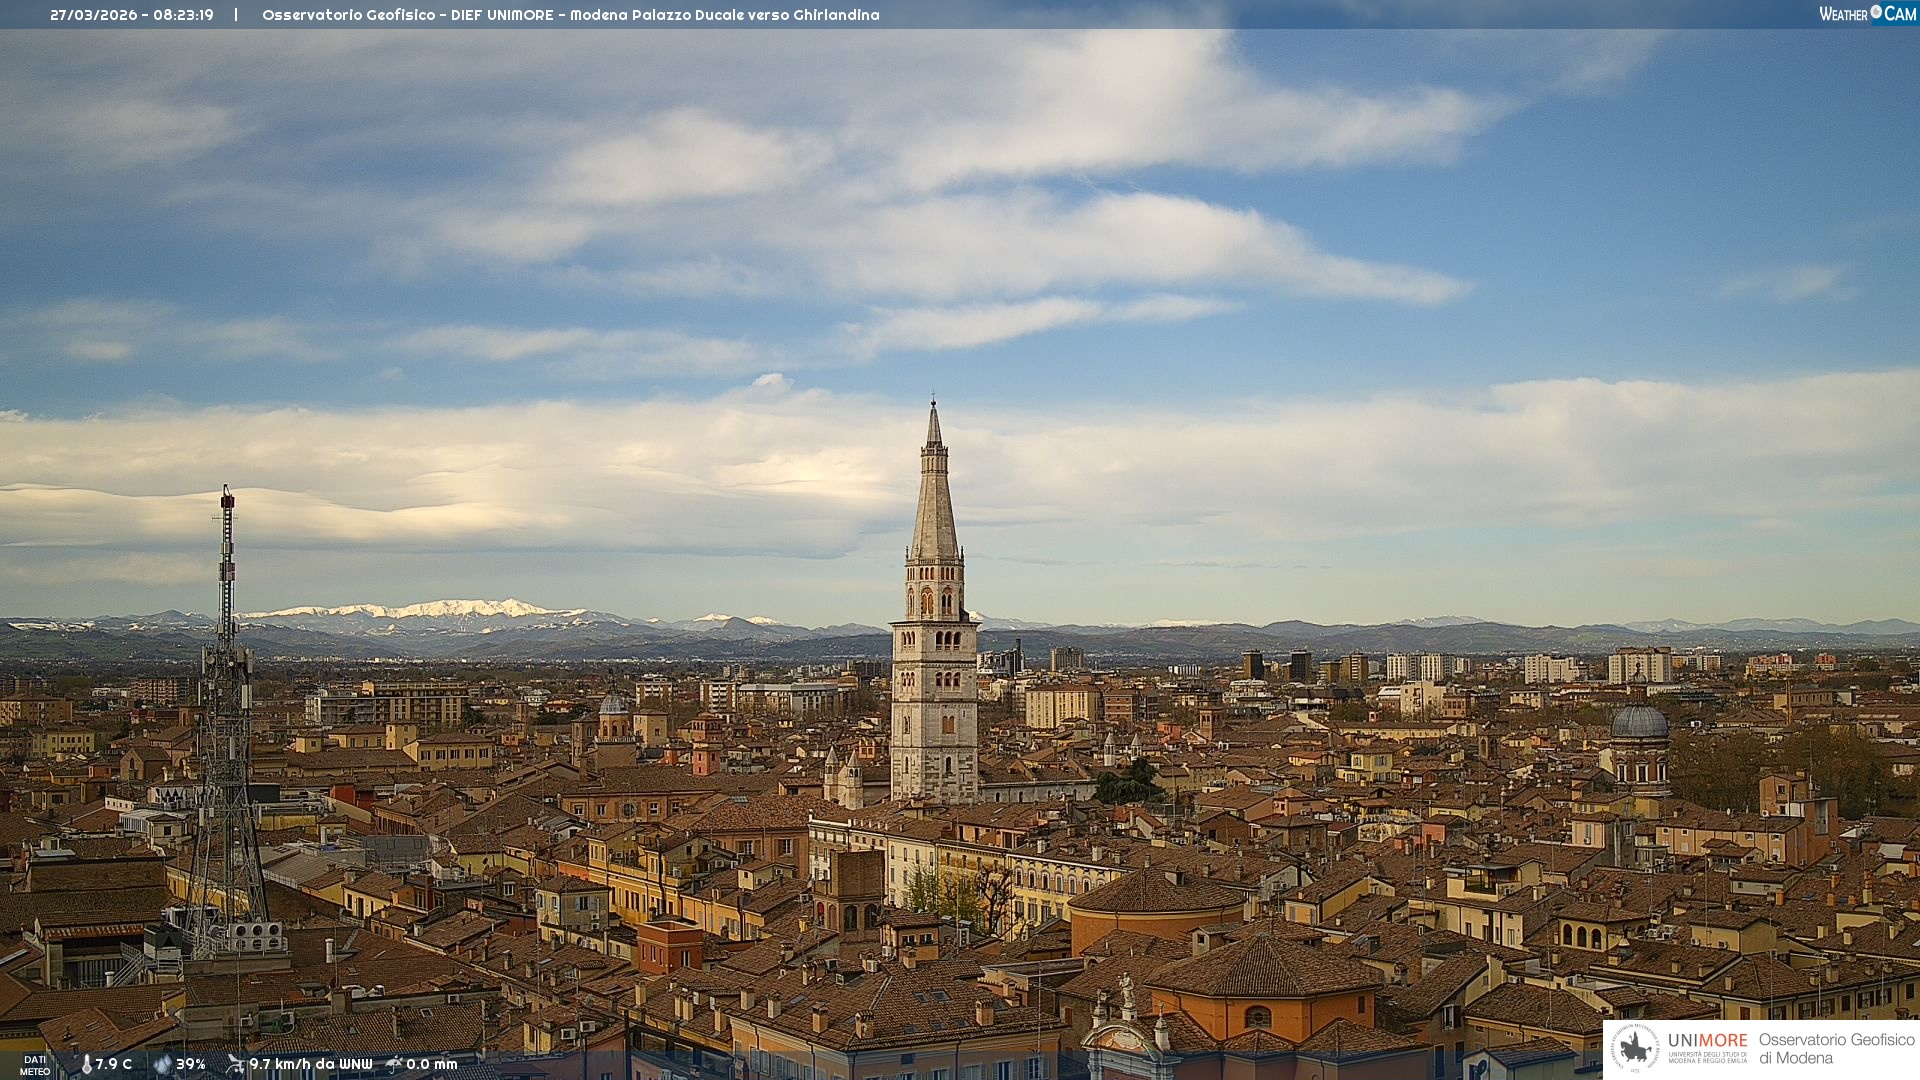Click the DATI METEO label
Screen dimensions: 1920x1080
click(35, 1065)
